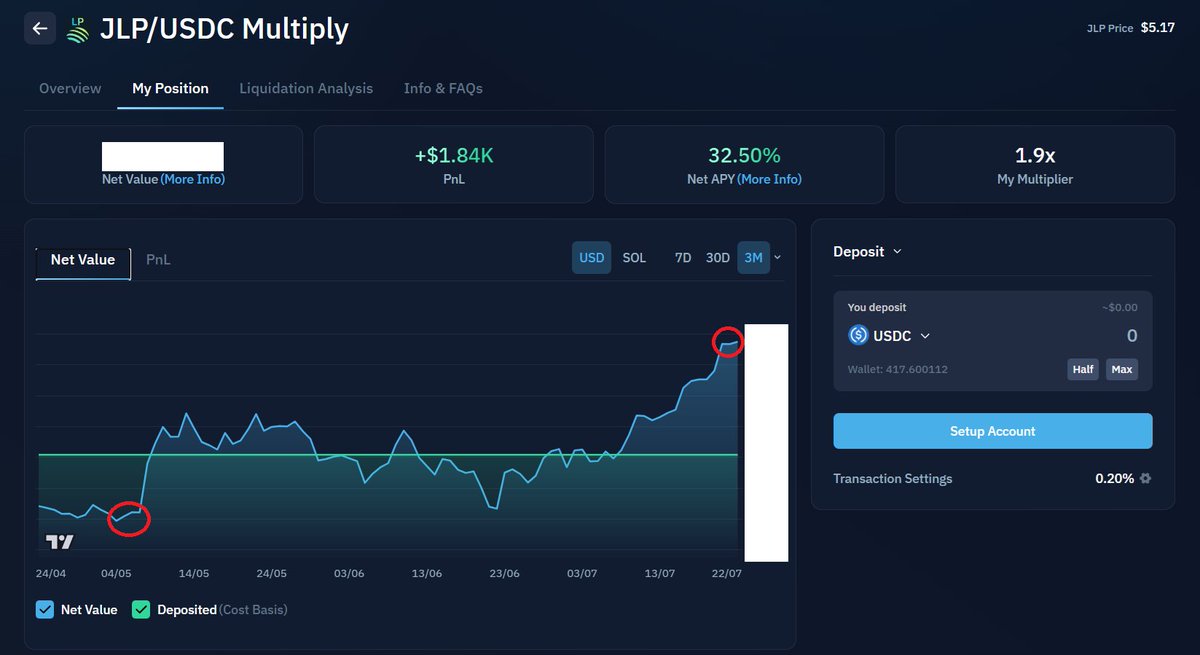The height and width of the screenshot is (655, 1200).
Task: Click the Setup Account button
Action: pyautogui.click(x=993, y=431)
